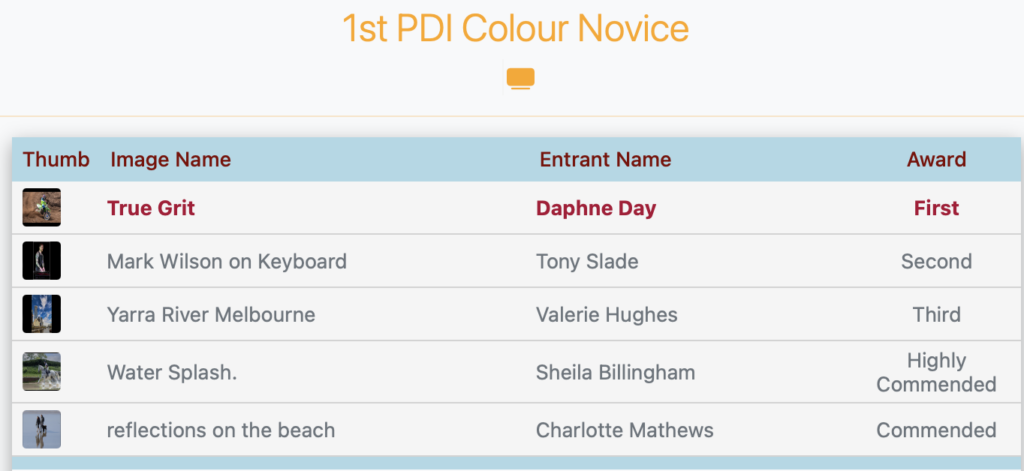This screenshot has width=1024, height=471.
Task: Open the reflections on the beach thumbnail
Action: click(x=42, y=429)
